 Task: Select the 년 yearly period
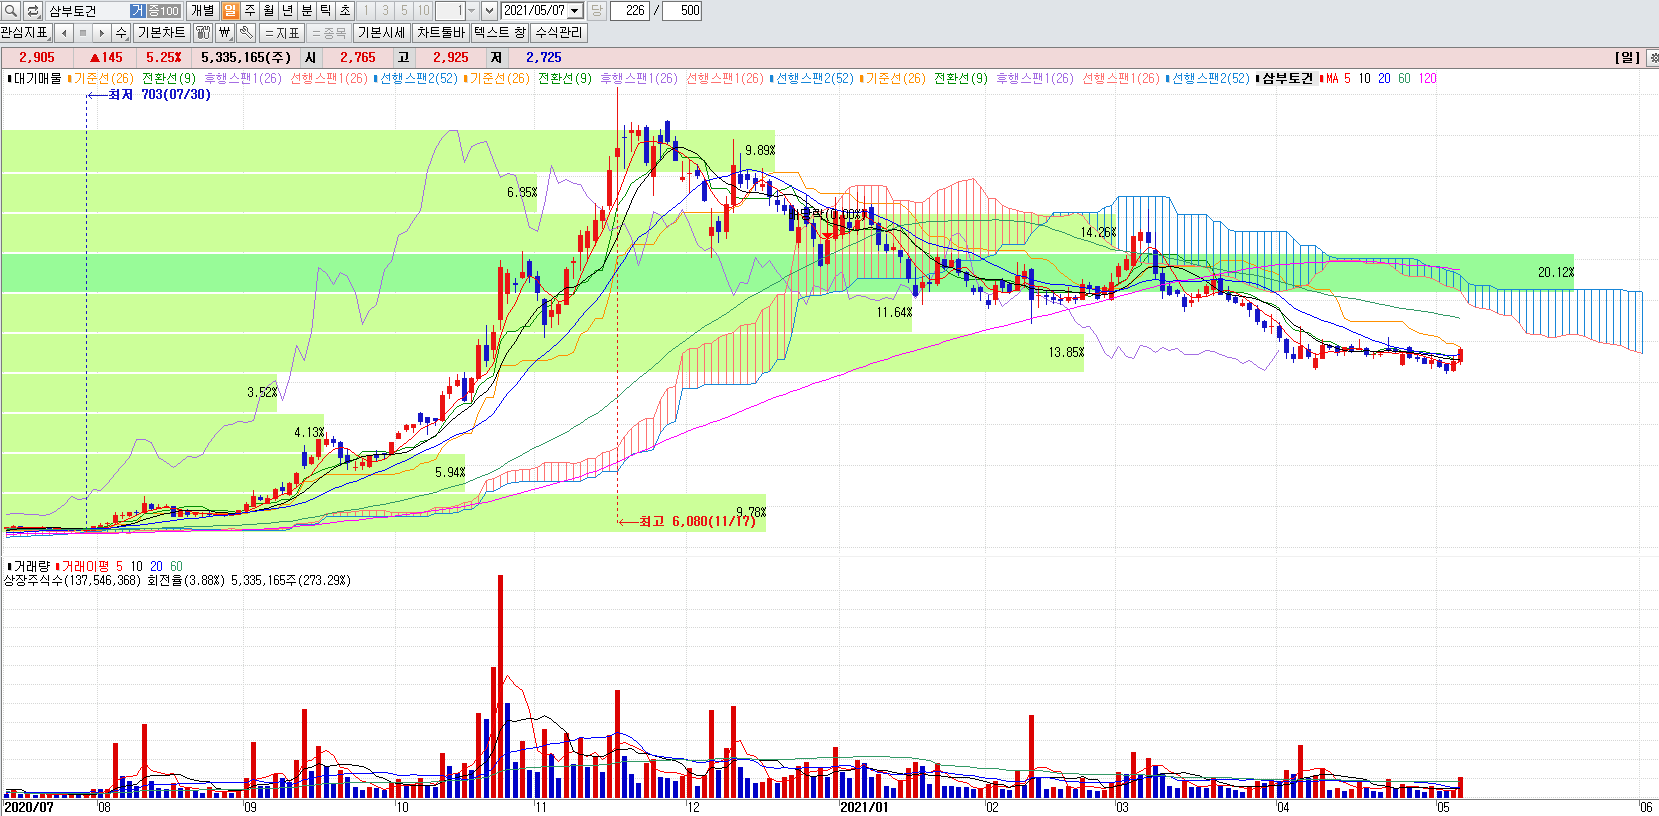287,11
